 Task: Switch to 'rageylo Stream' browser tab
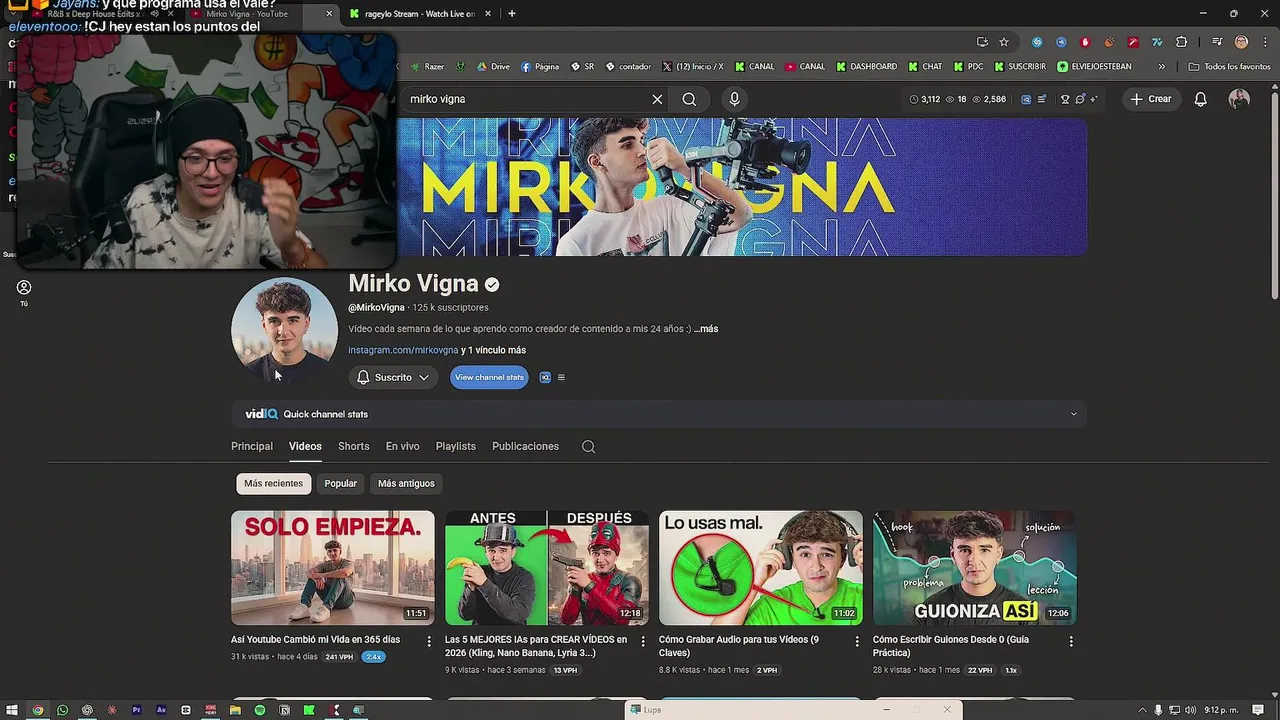[x=418, y=14]
